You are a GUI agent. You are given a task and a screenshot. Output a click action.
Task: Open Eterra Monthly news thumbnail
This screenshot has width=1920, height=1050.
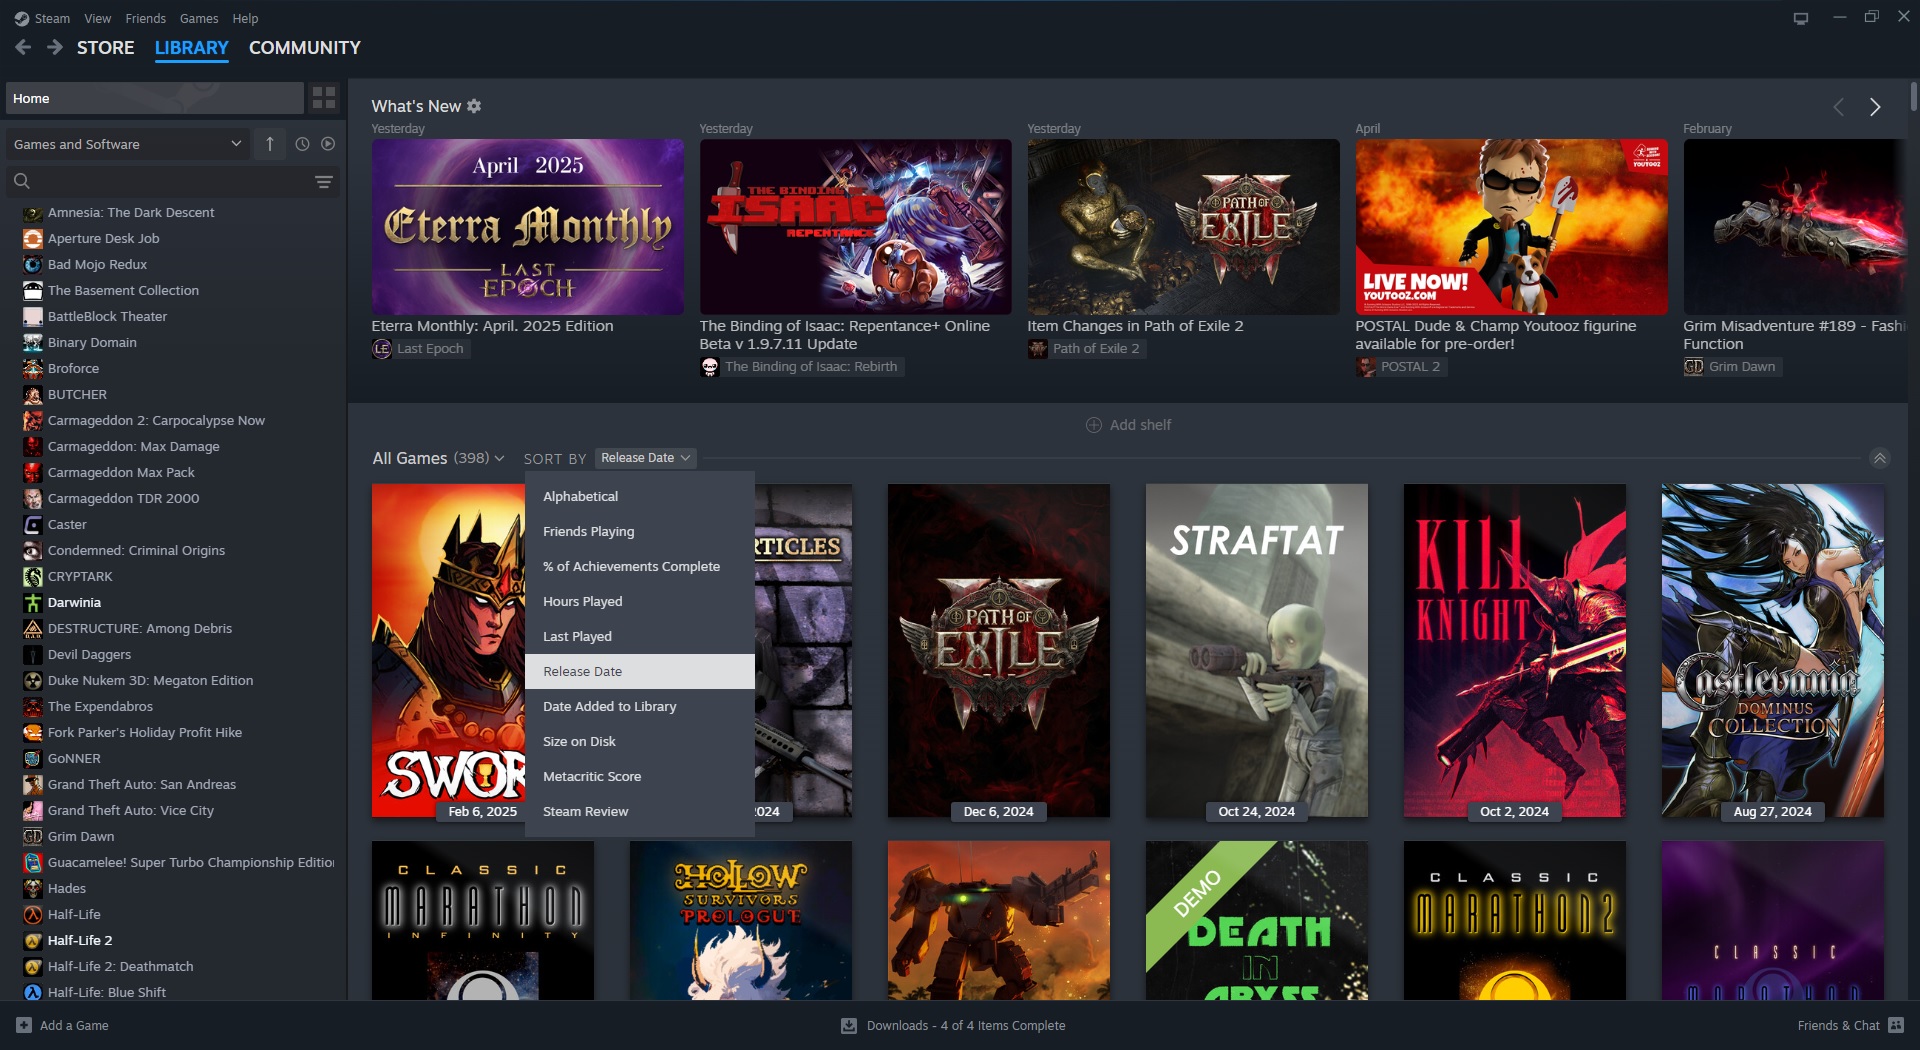point(528,227)
